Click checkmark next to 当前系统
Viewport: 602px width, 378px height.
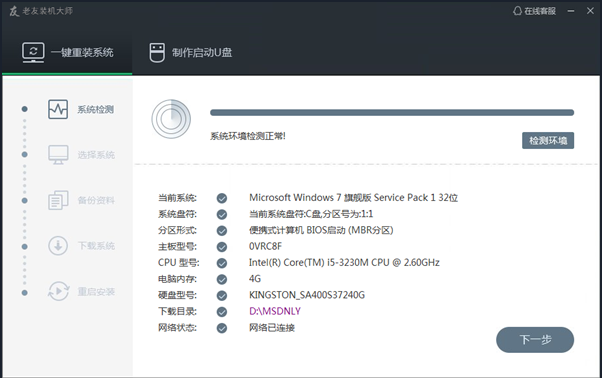(222, 198)
